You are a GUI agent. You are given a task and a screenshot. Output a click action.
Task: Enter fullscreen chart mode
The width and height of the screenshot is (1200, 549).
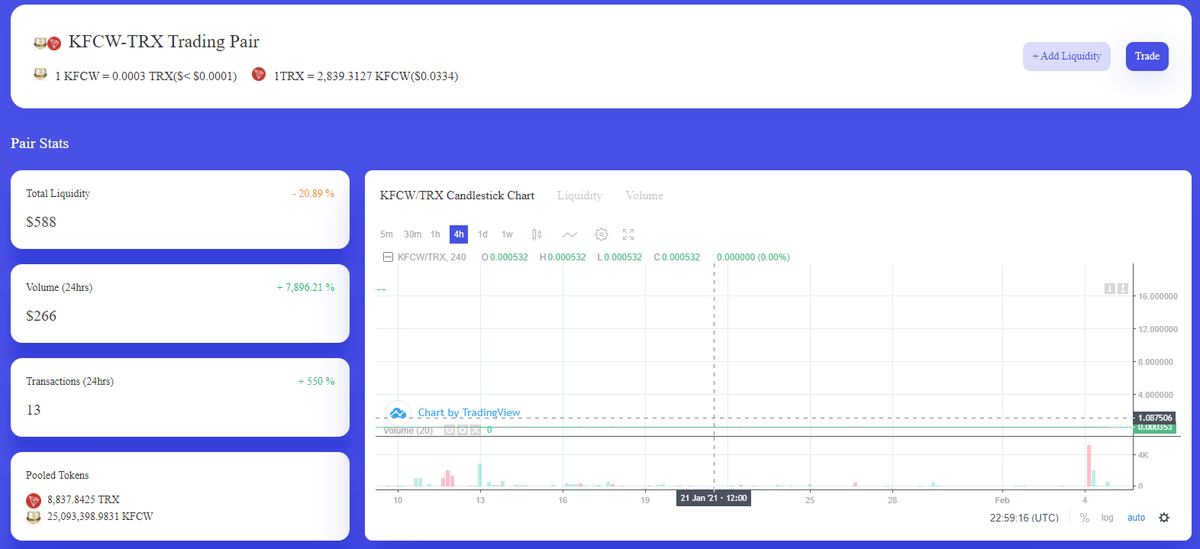click(628, 234)
